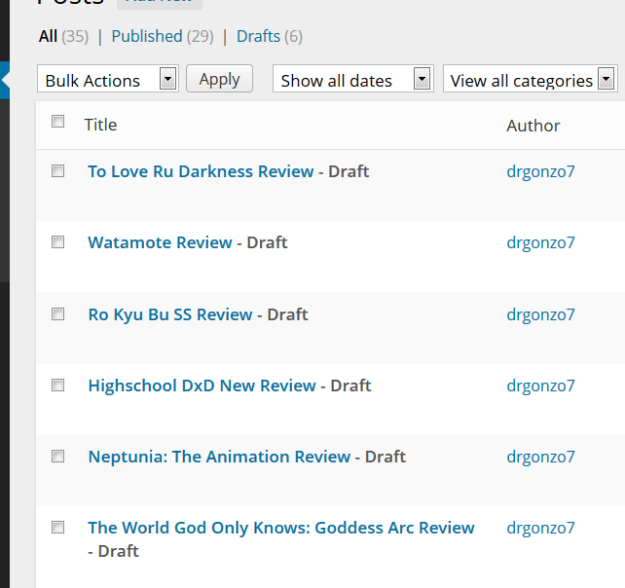Sort posts by the Title column header
The height and width of the screenshot is (588, 625).
pyautogui.click(x=100, y=125)
